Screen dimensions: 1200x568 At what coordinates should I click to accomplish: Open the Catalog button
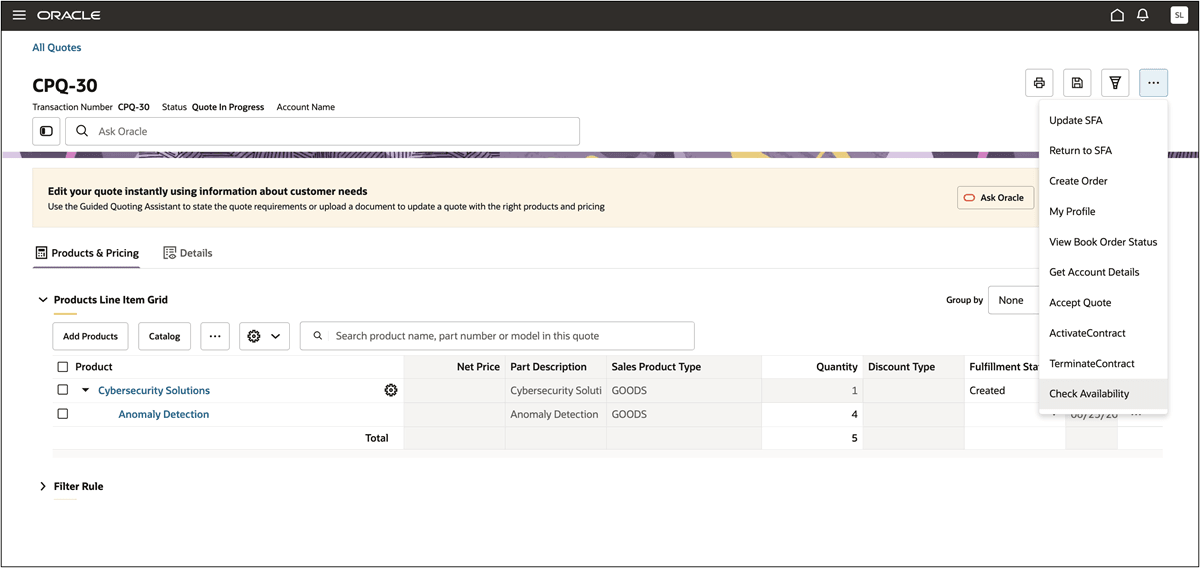coord(164,336)
